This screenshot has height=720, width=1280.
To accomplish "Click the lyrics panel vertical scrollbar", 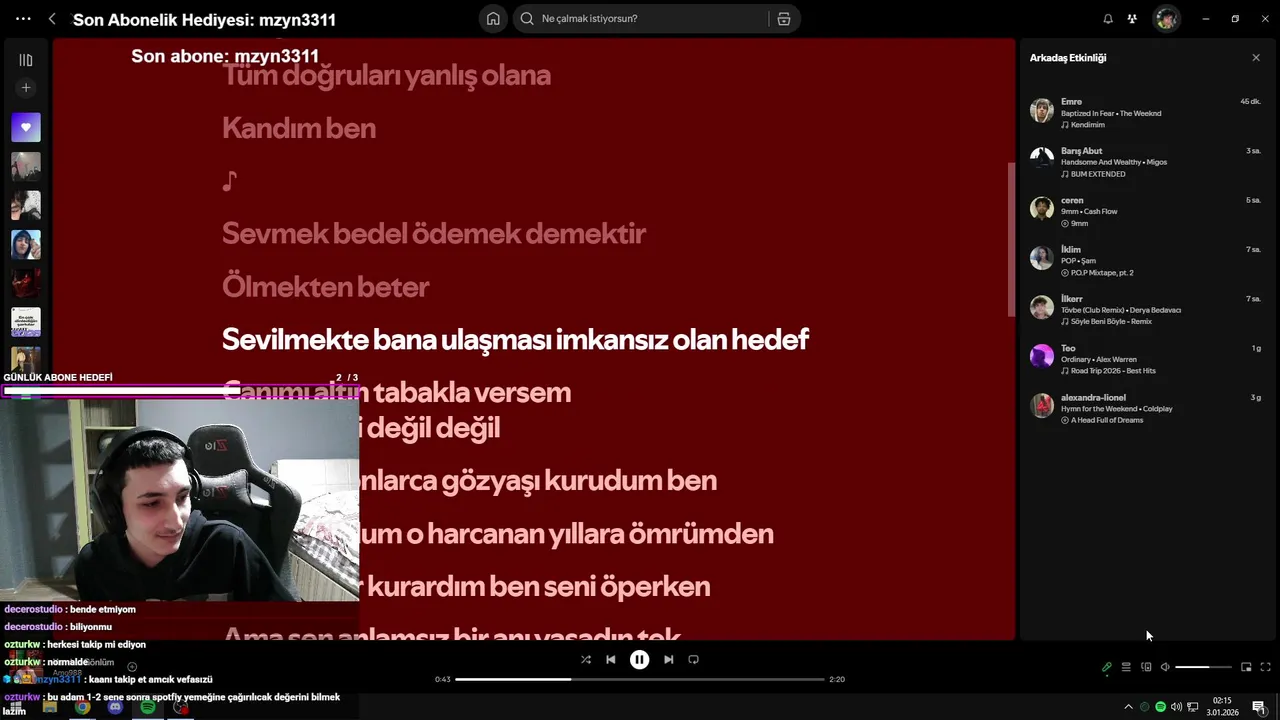I will click(1011, 239).
